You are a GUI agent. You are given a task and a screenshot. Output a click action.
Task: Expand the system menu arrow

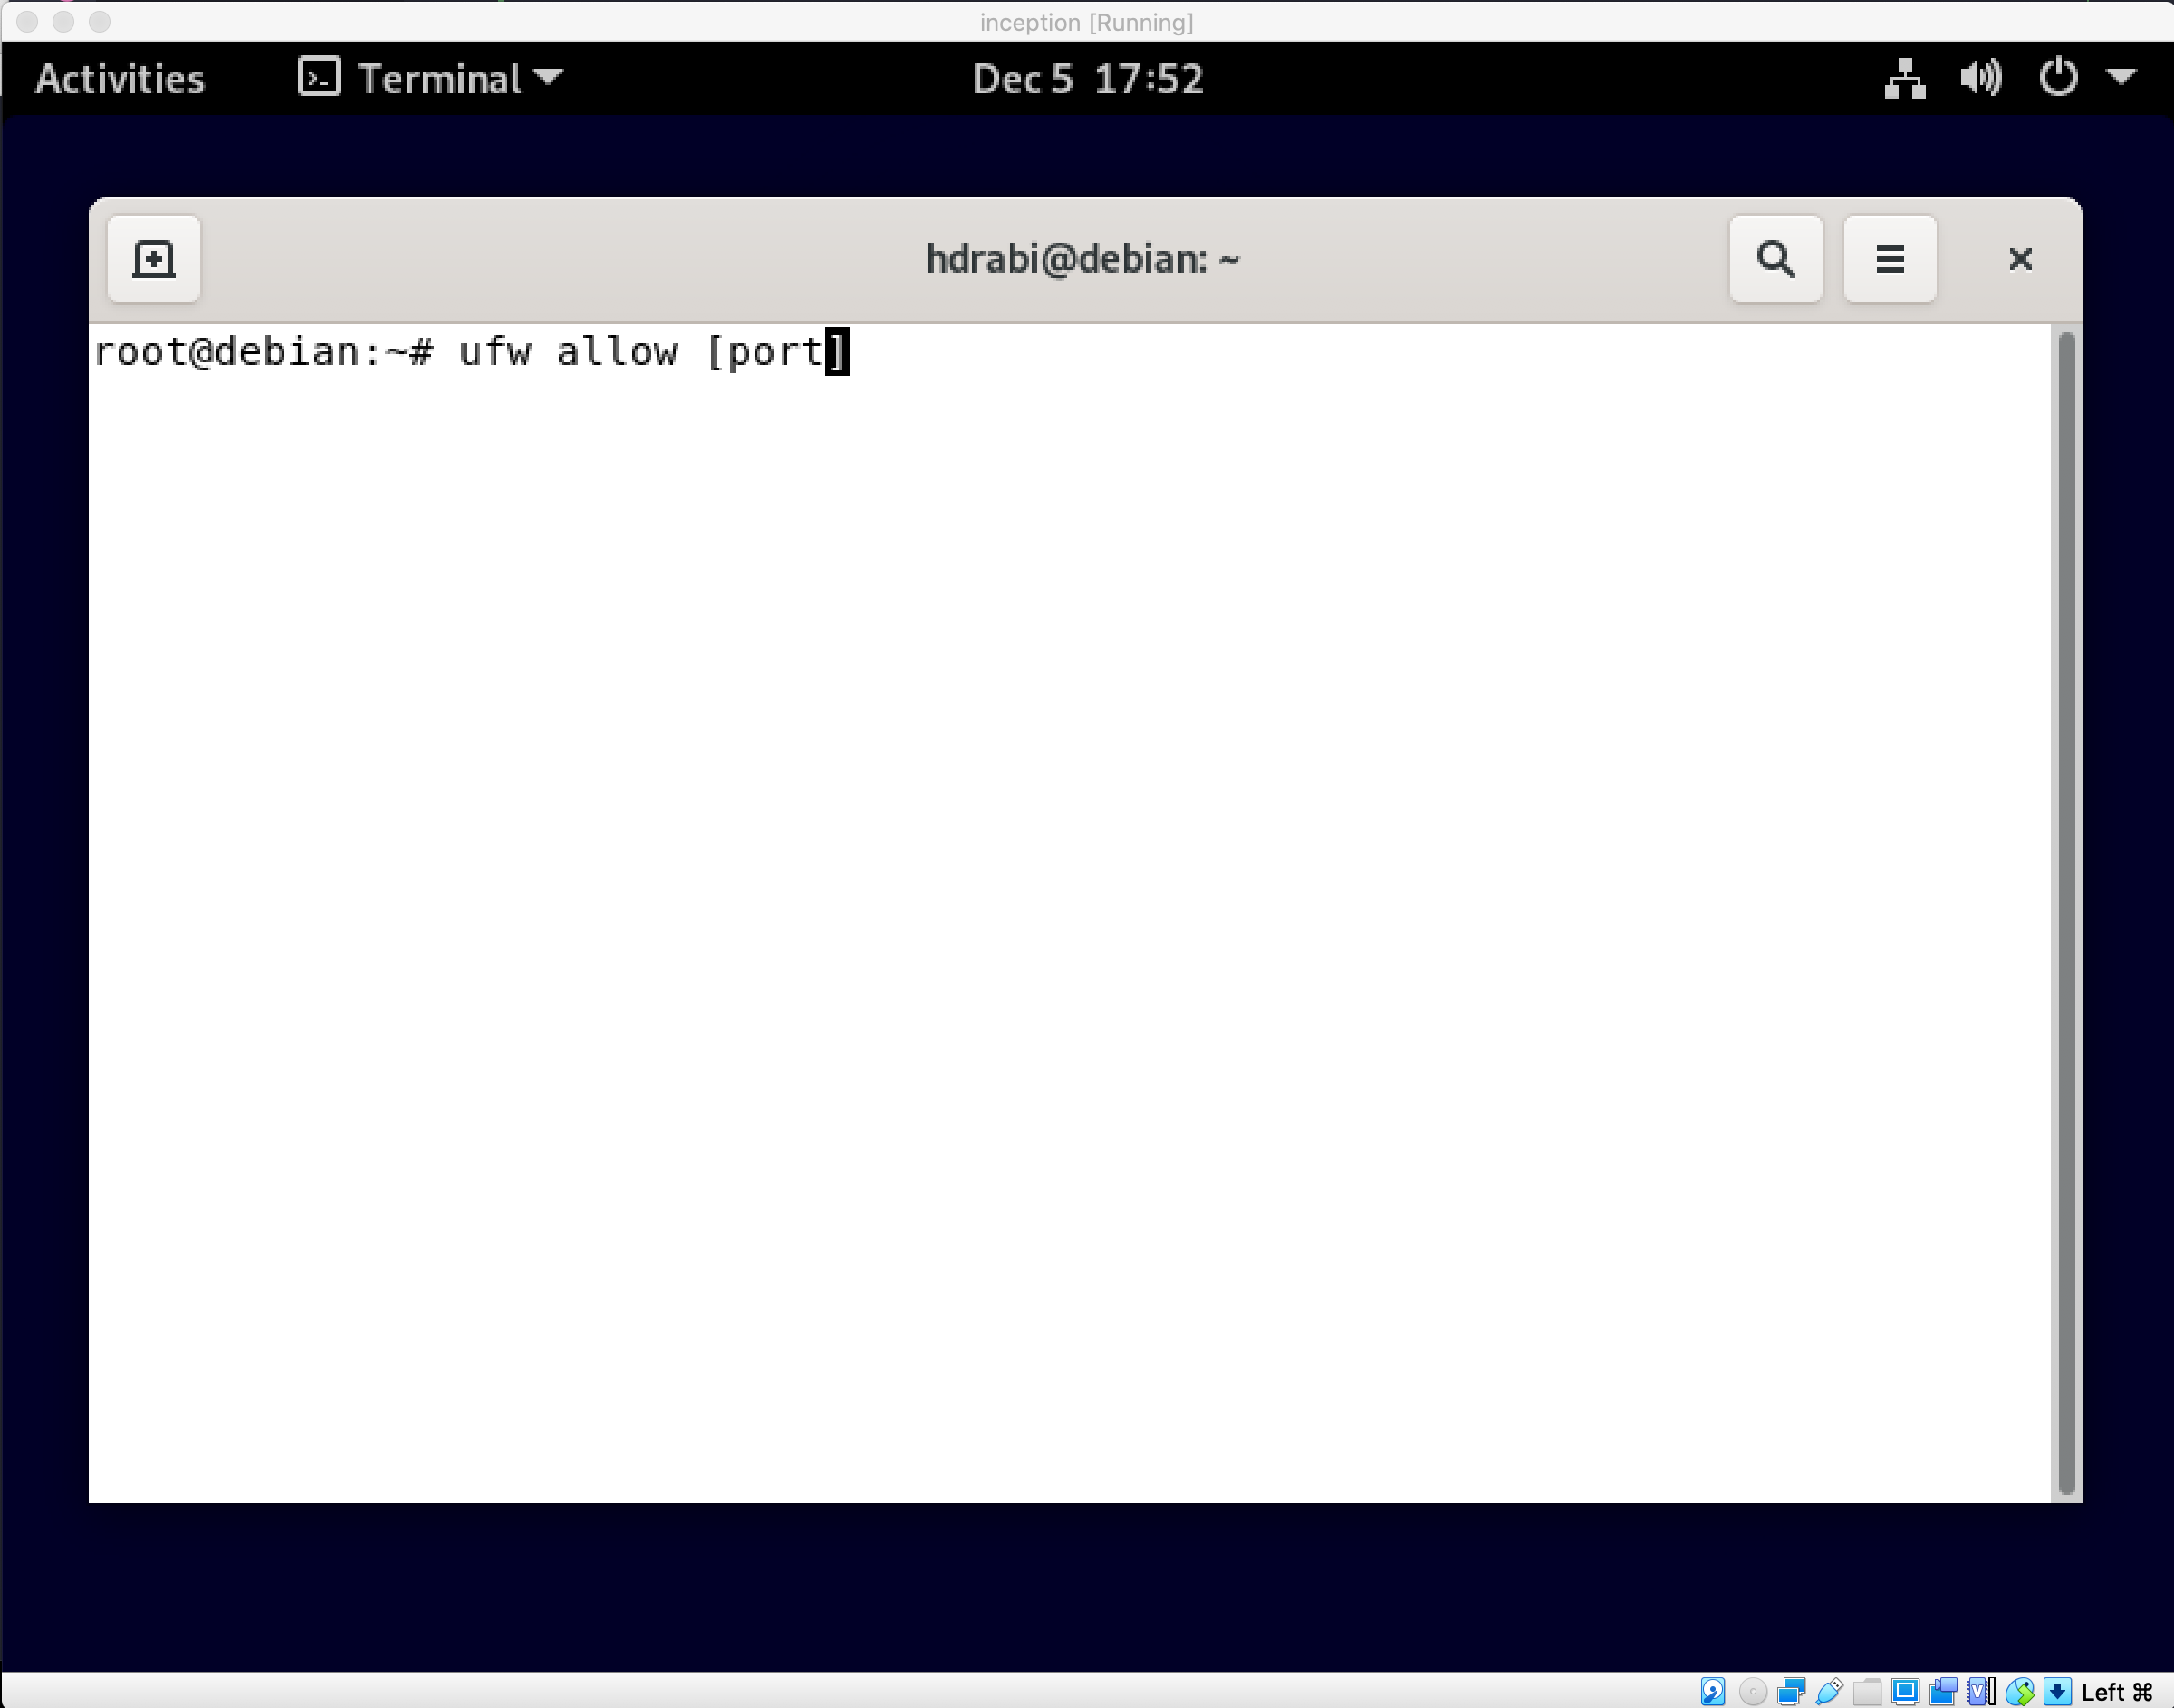(x=2121, y=77)
